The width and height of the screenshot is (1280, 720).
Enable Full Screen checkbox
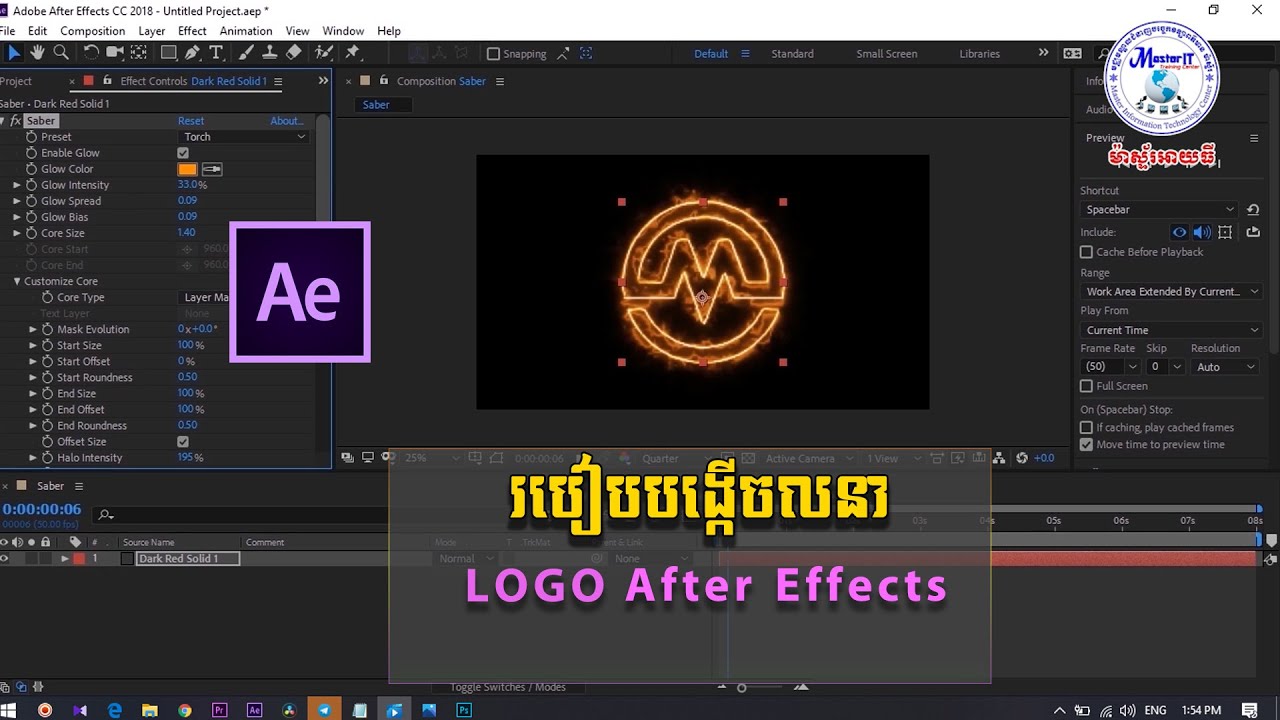1087,386
